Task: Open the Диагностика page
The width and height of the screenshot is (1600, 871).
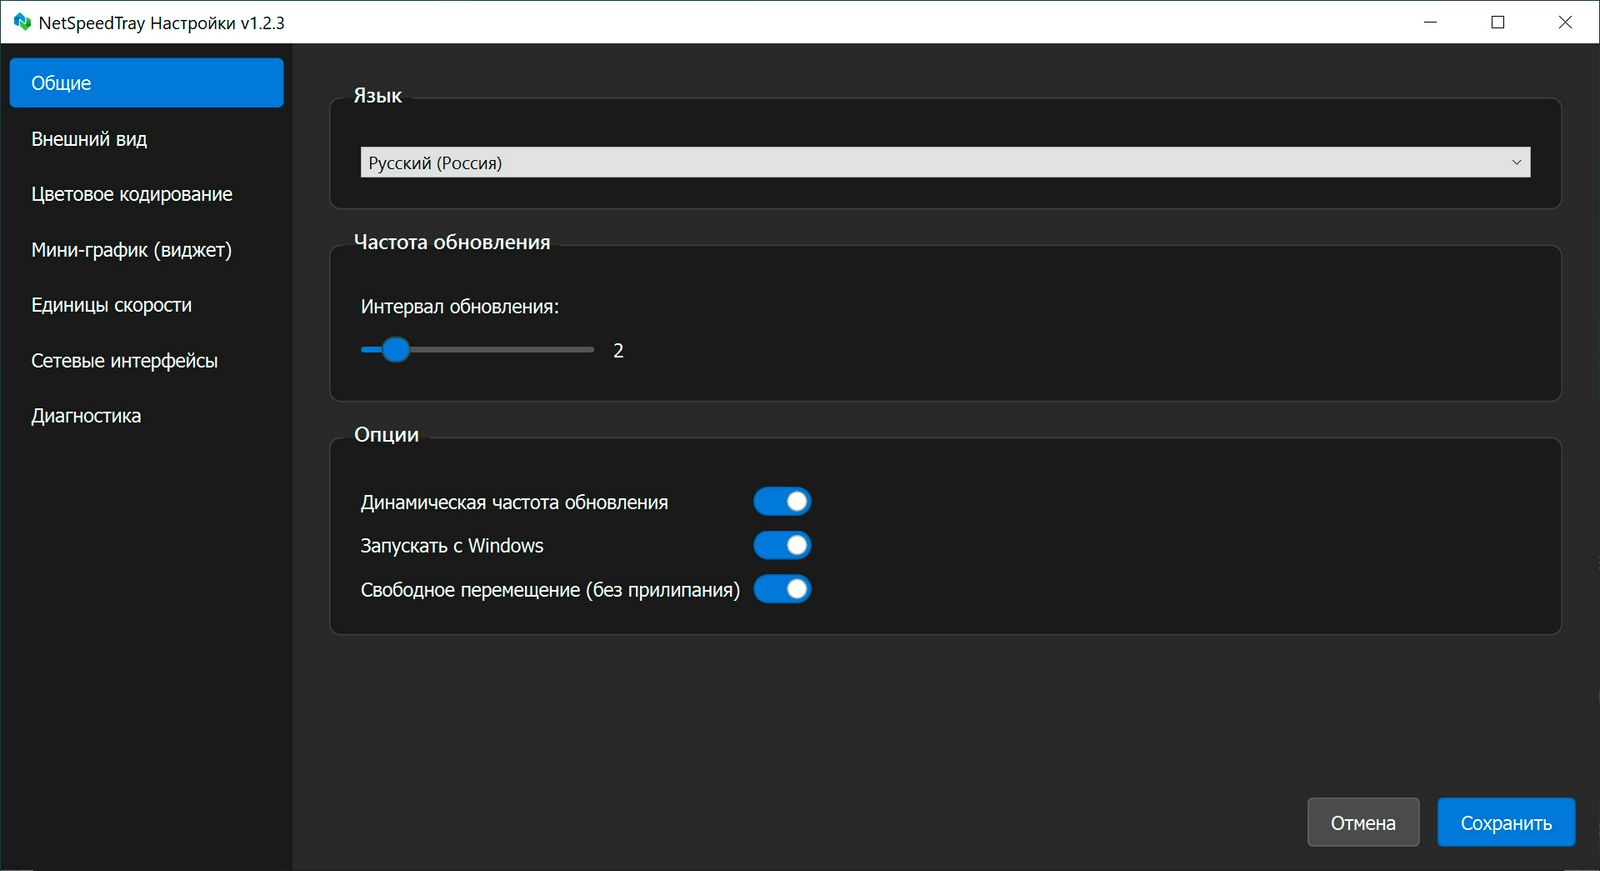Action: [86, 416]
